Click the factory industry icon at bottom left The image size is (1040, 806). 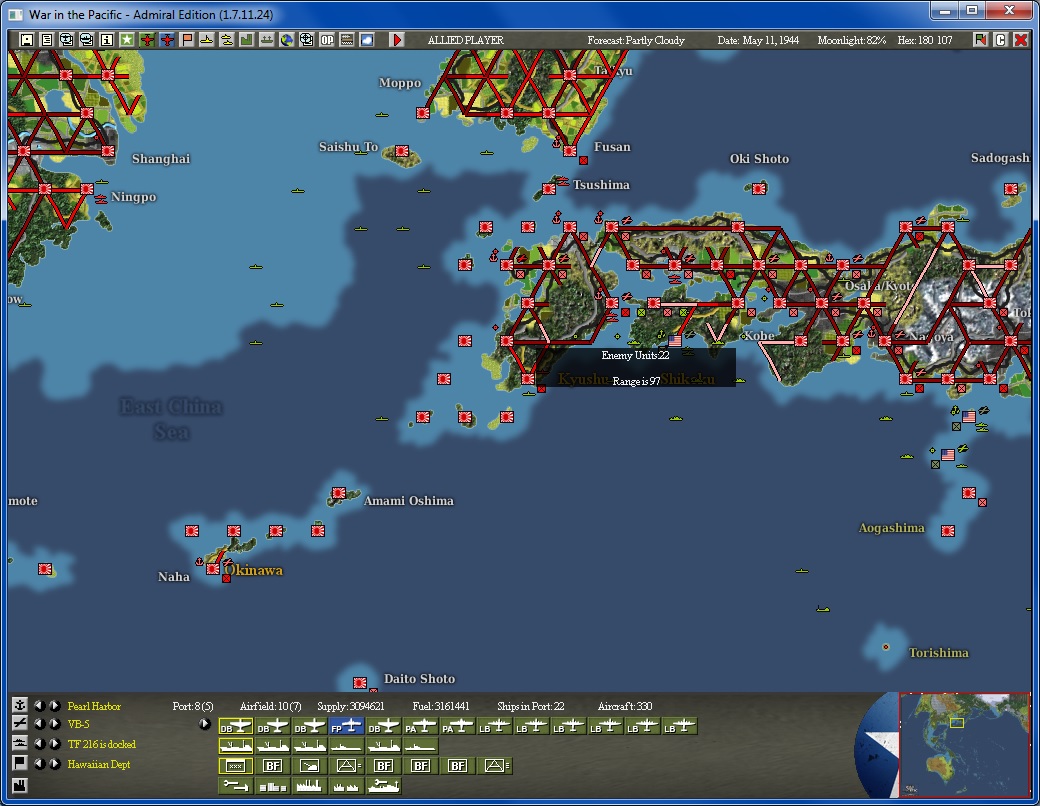(20, 786)
